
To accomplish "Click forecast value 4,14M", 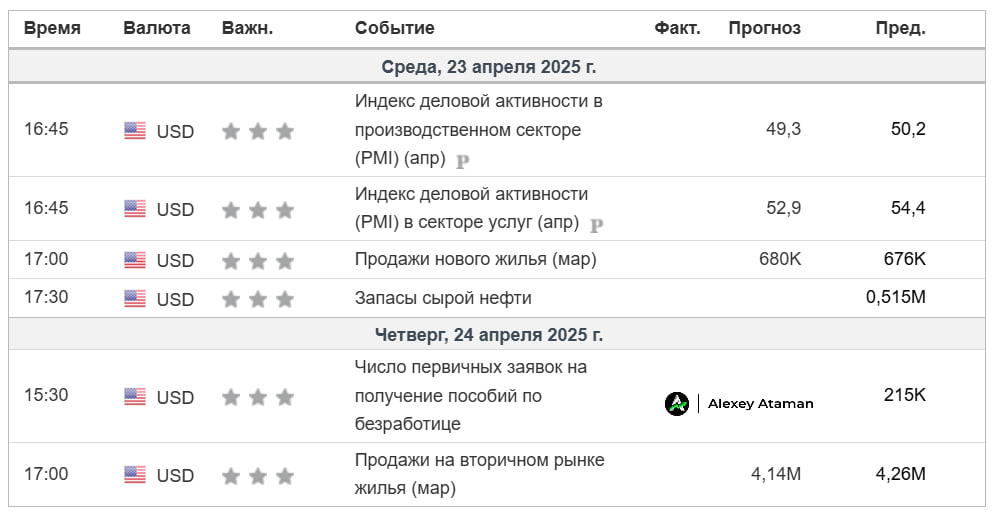I will click(776, 474).
